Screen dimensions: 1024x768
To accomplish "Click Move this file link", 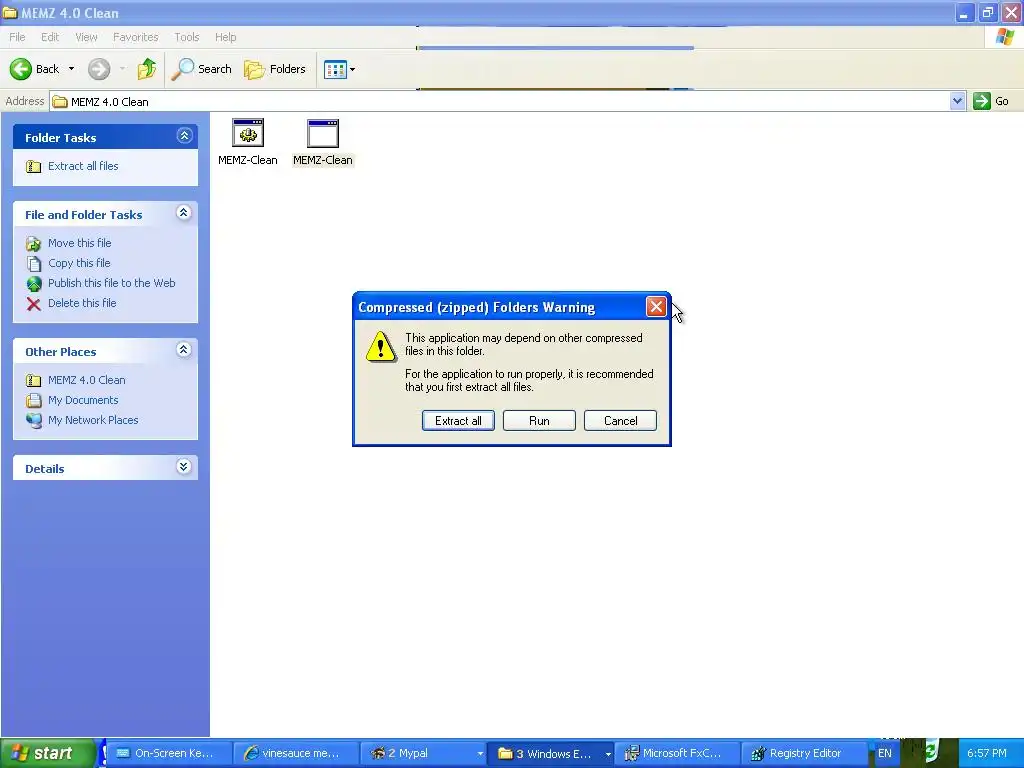I will click(x=80, y=243).
